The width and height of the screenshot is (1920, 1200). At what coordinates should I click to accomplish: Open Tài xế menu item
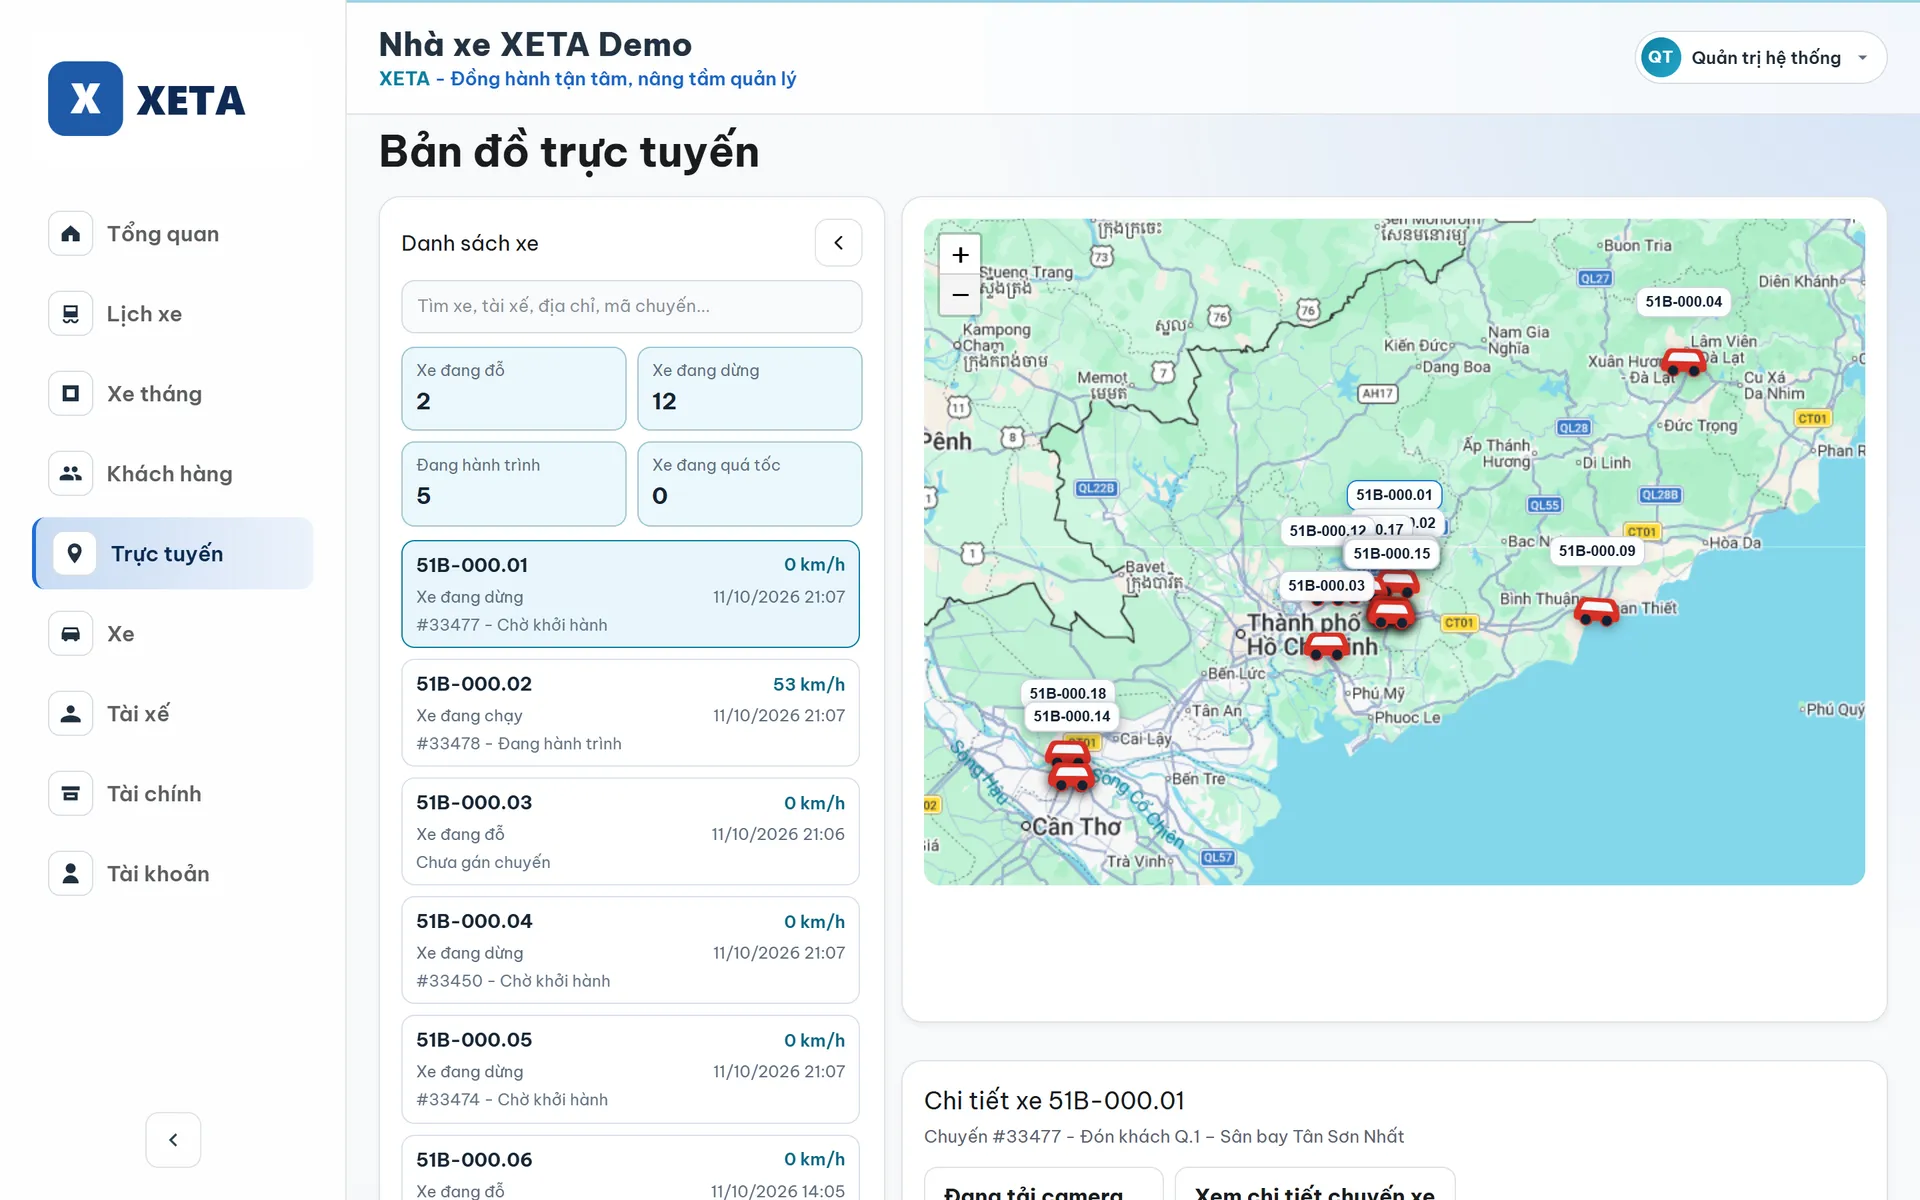[x=138, y=714]
